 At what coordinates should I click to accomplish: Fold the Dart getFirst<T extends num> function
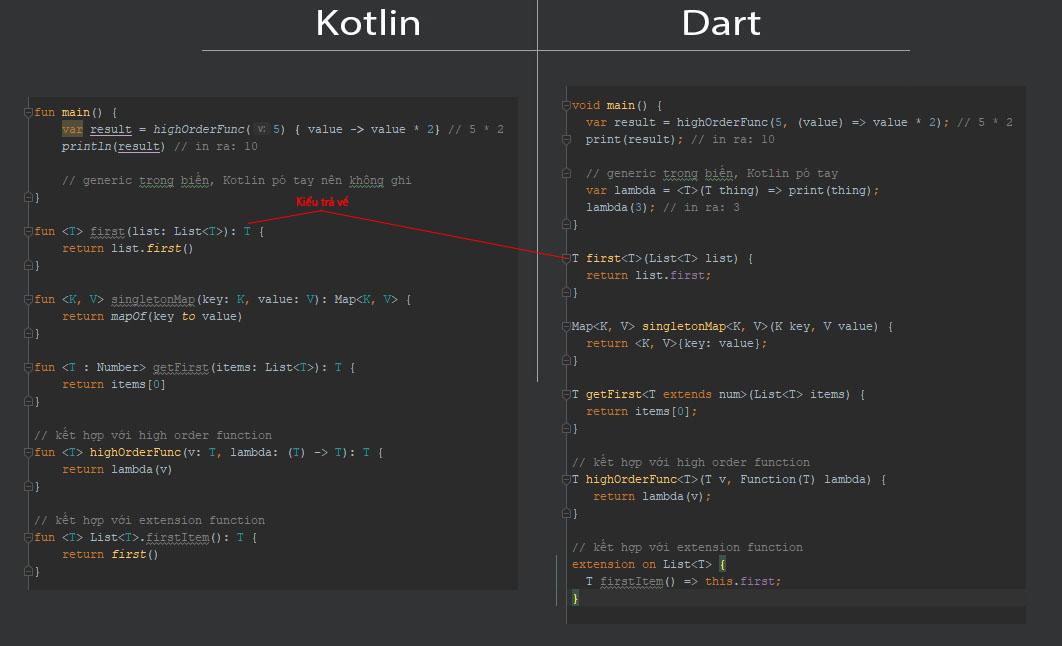pos(566,394)
